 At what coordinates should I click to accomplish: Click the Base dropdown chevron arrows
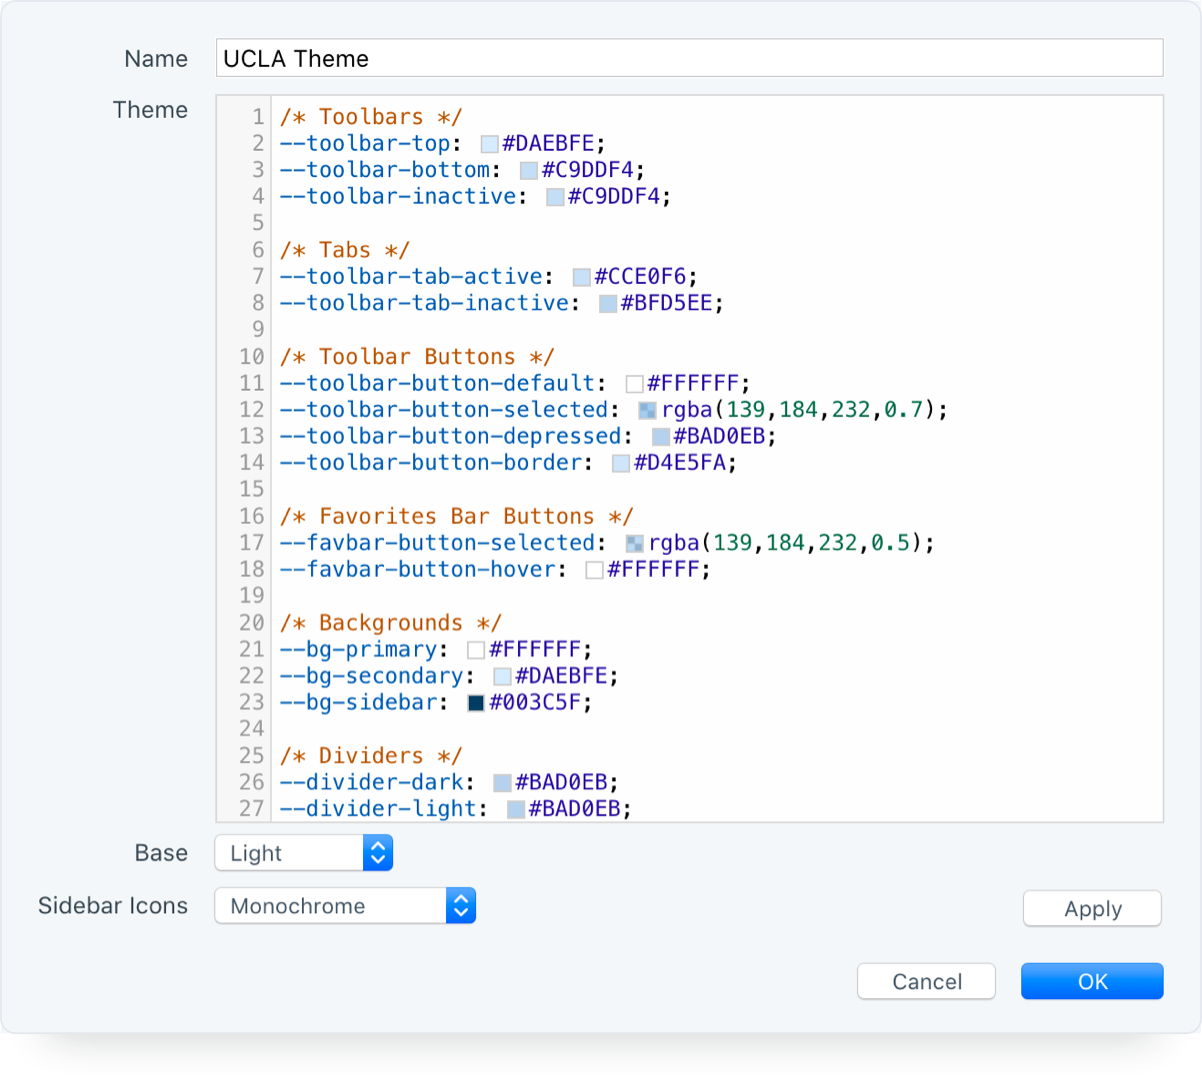[378, 853]
